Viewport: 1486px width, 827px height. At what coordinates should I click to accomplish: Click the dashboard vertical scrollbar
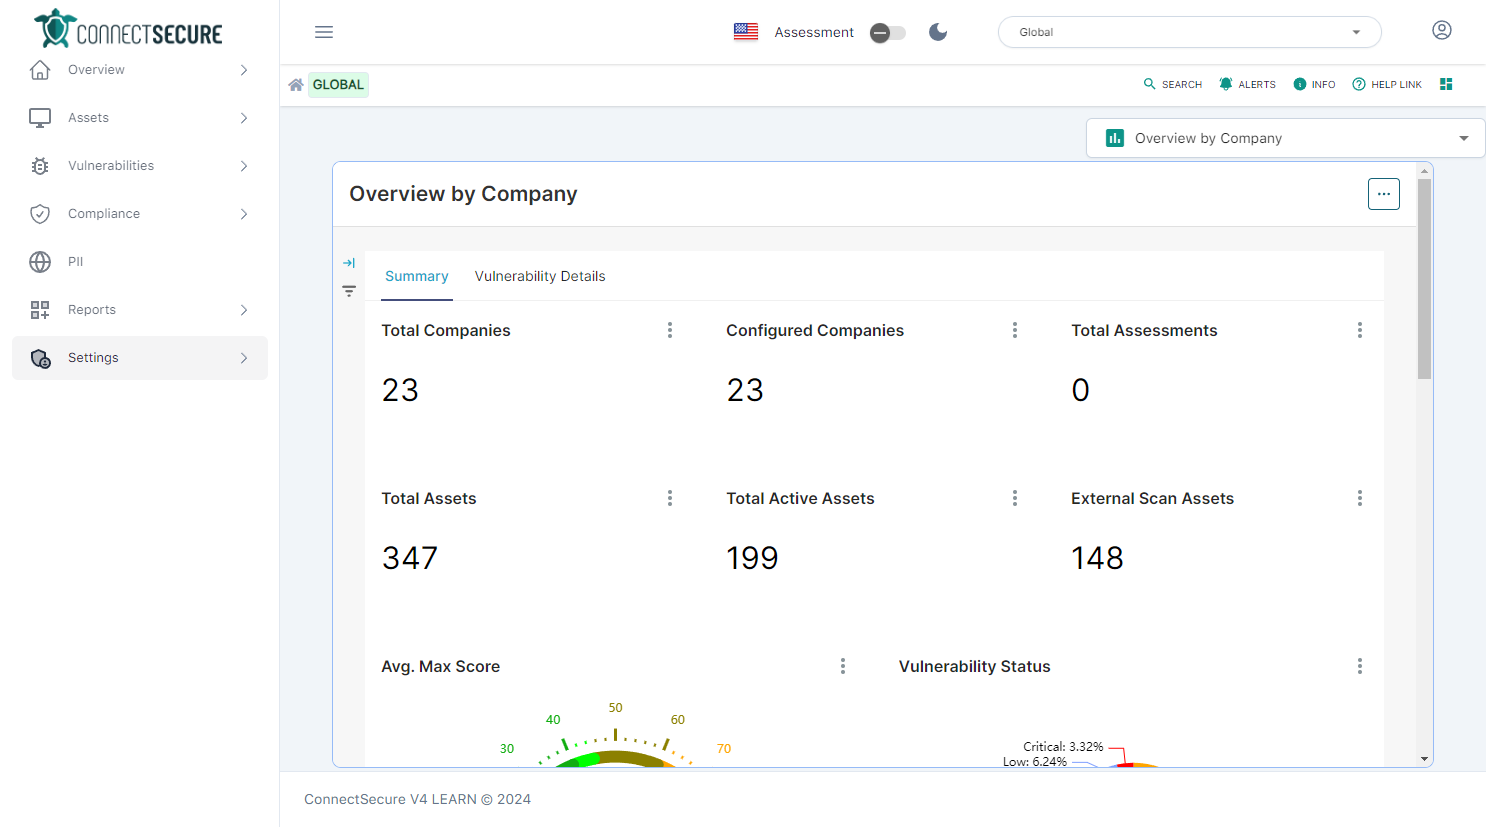[1424, 280]
